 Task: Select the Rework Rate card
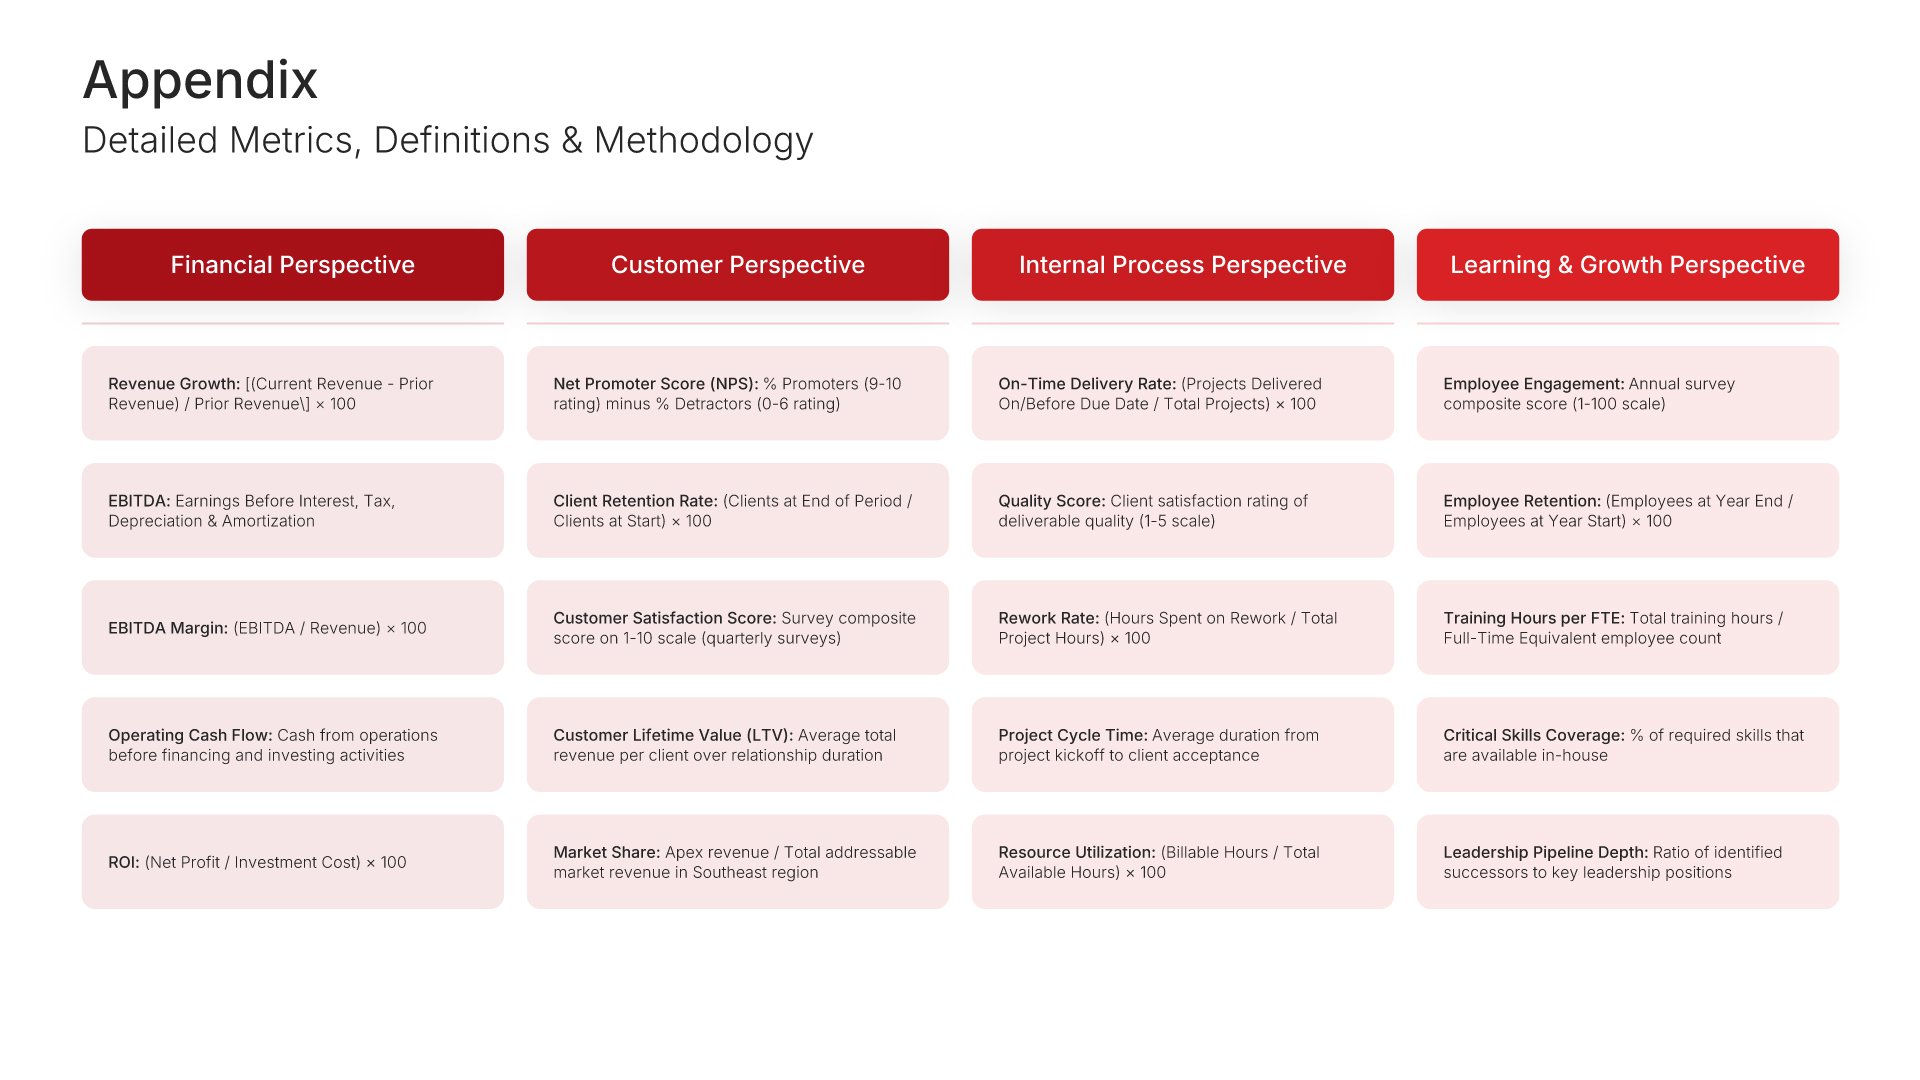point(1182,628)
